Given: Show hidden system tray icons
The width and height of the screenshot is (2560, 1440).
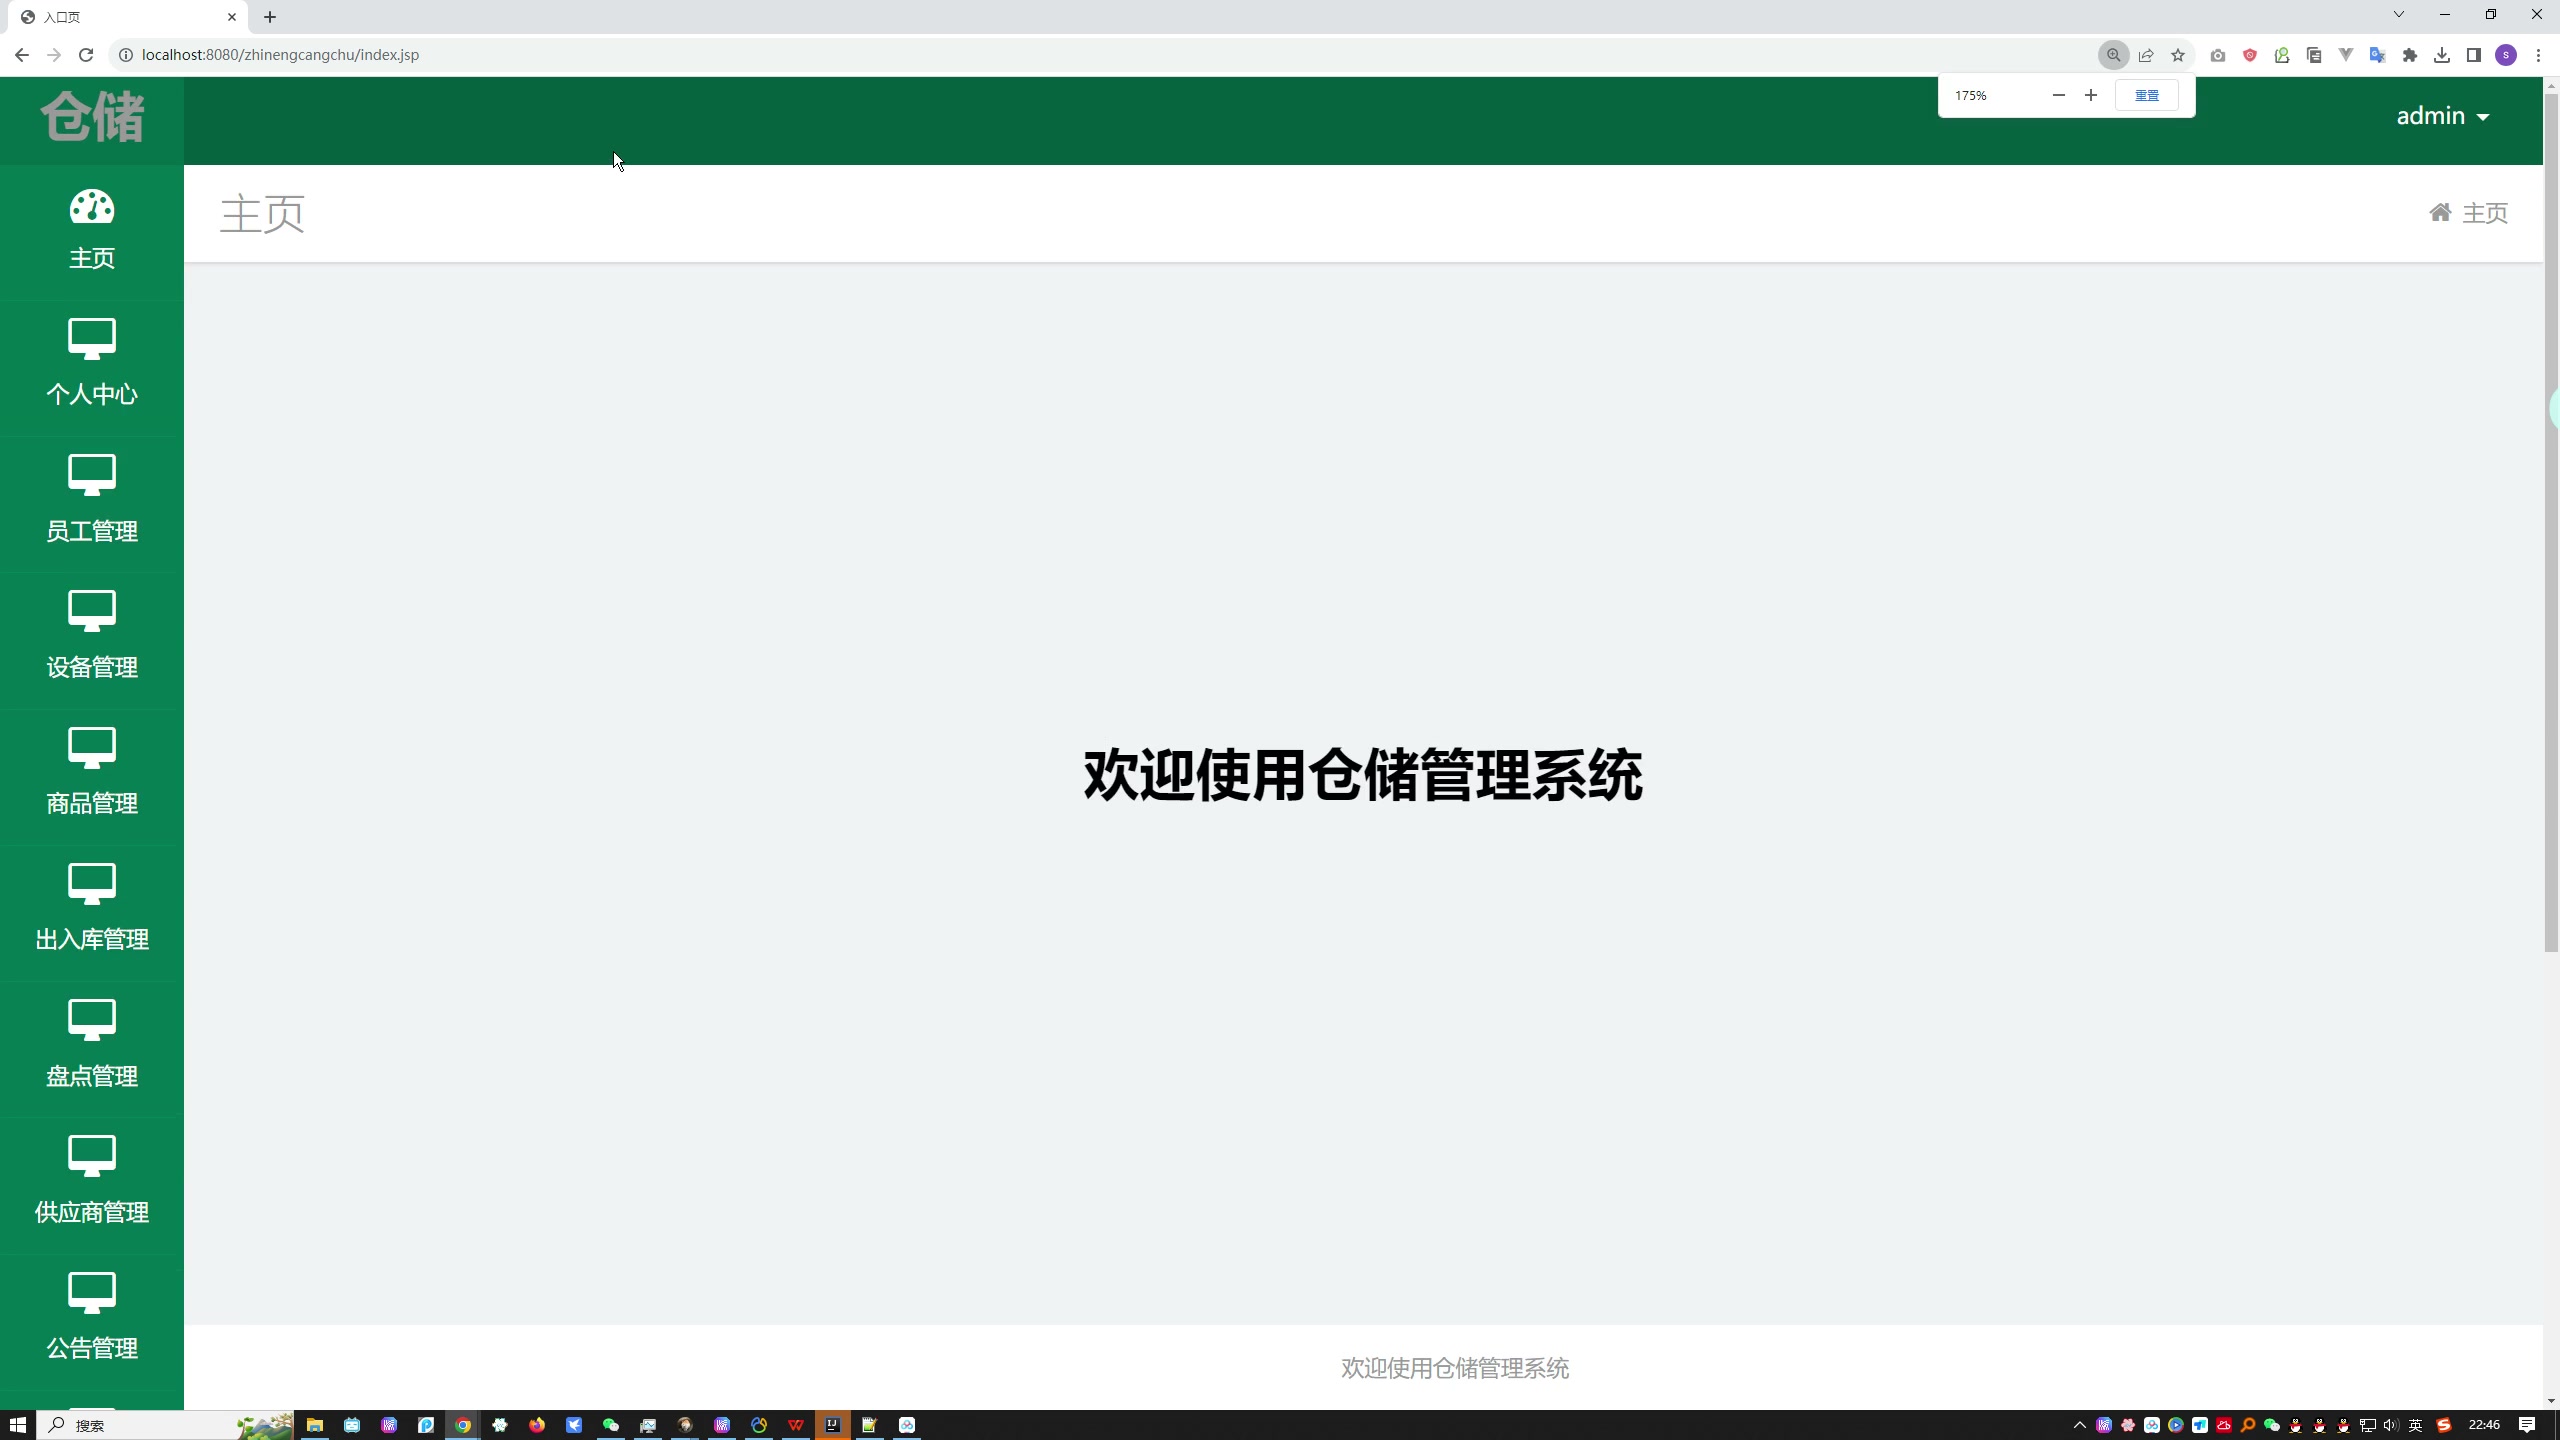Looking at the screenshot, I should (x=2080, y=1425).
